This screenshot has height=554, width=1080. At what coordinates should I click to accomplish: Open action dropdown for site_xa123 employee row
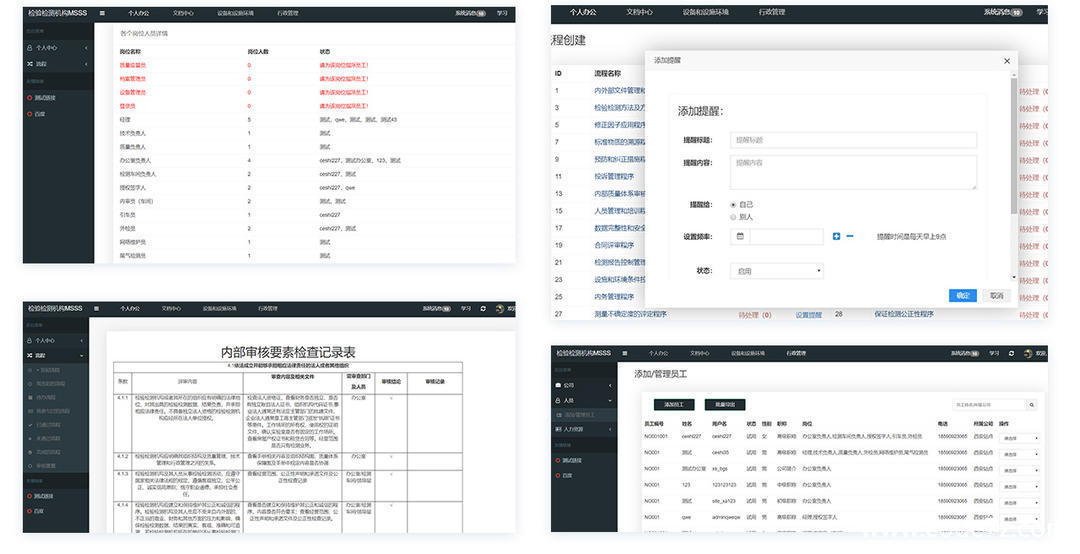pos(1019,503)
